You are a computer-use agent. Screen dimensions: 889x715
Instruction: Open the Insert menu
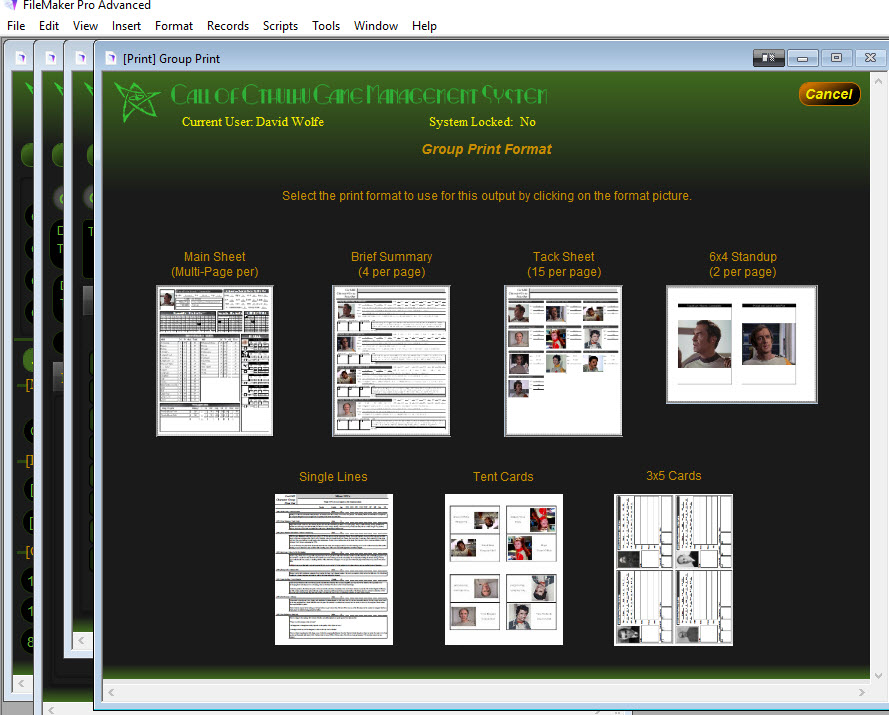126,26
